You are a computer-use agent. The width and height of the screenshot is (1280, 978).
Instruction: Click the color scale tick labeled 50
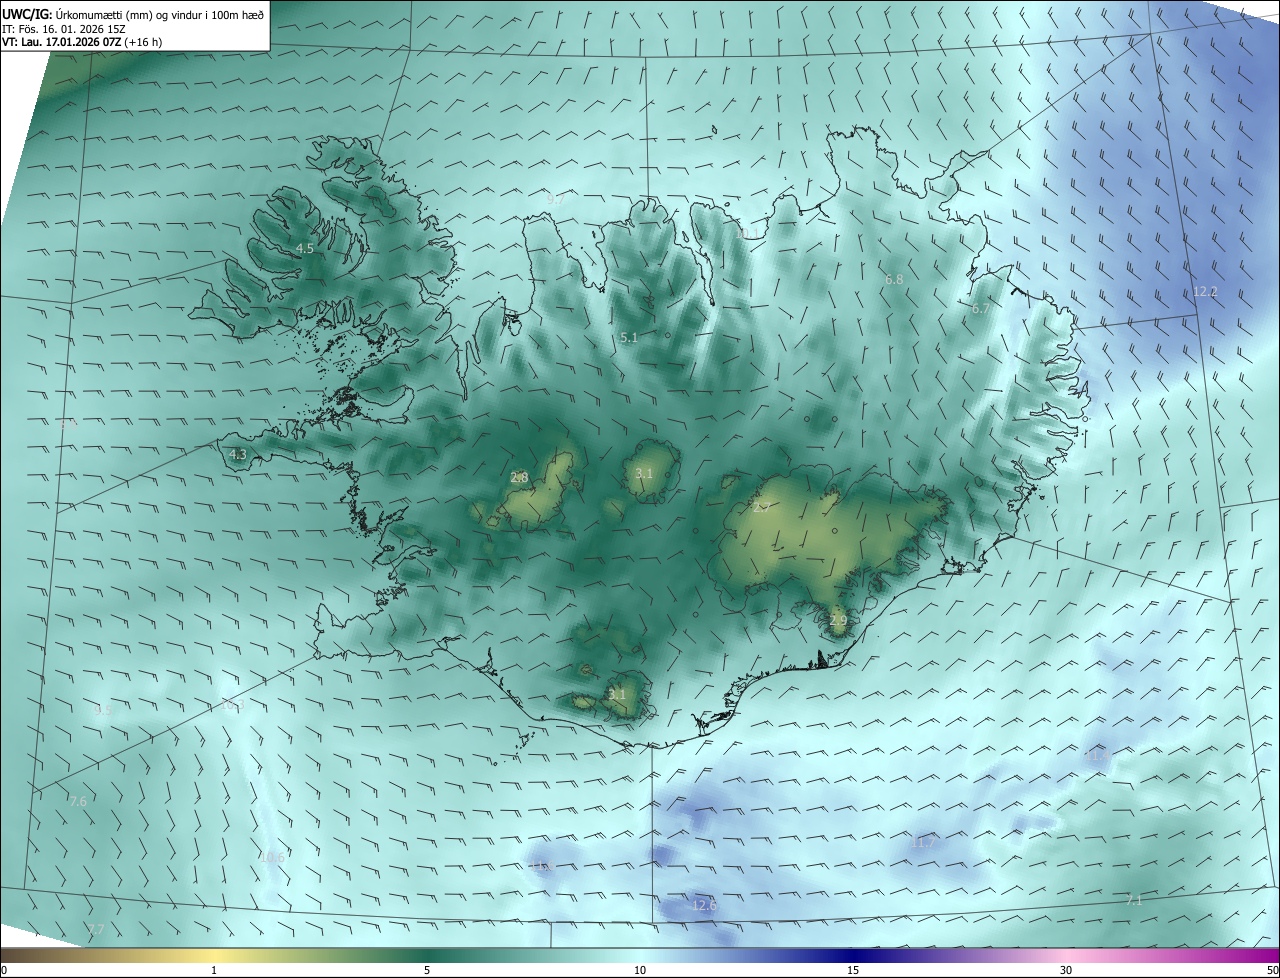(1272, 970)
